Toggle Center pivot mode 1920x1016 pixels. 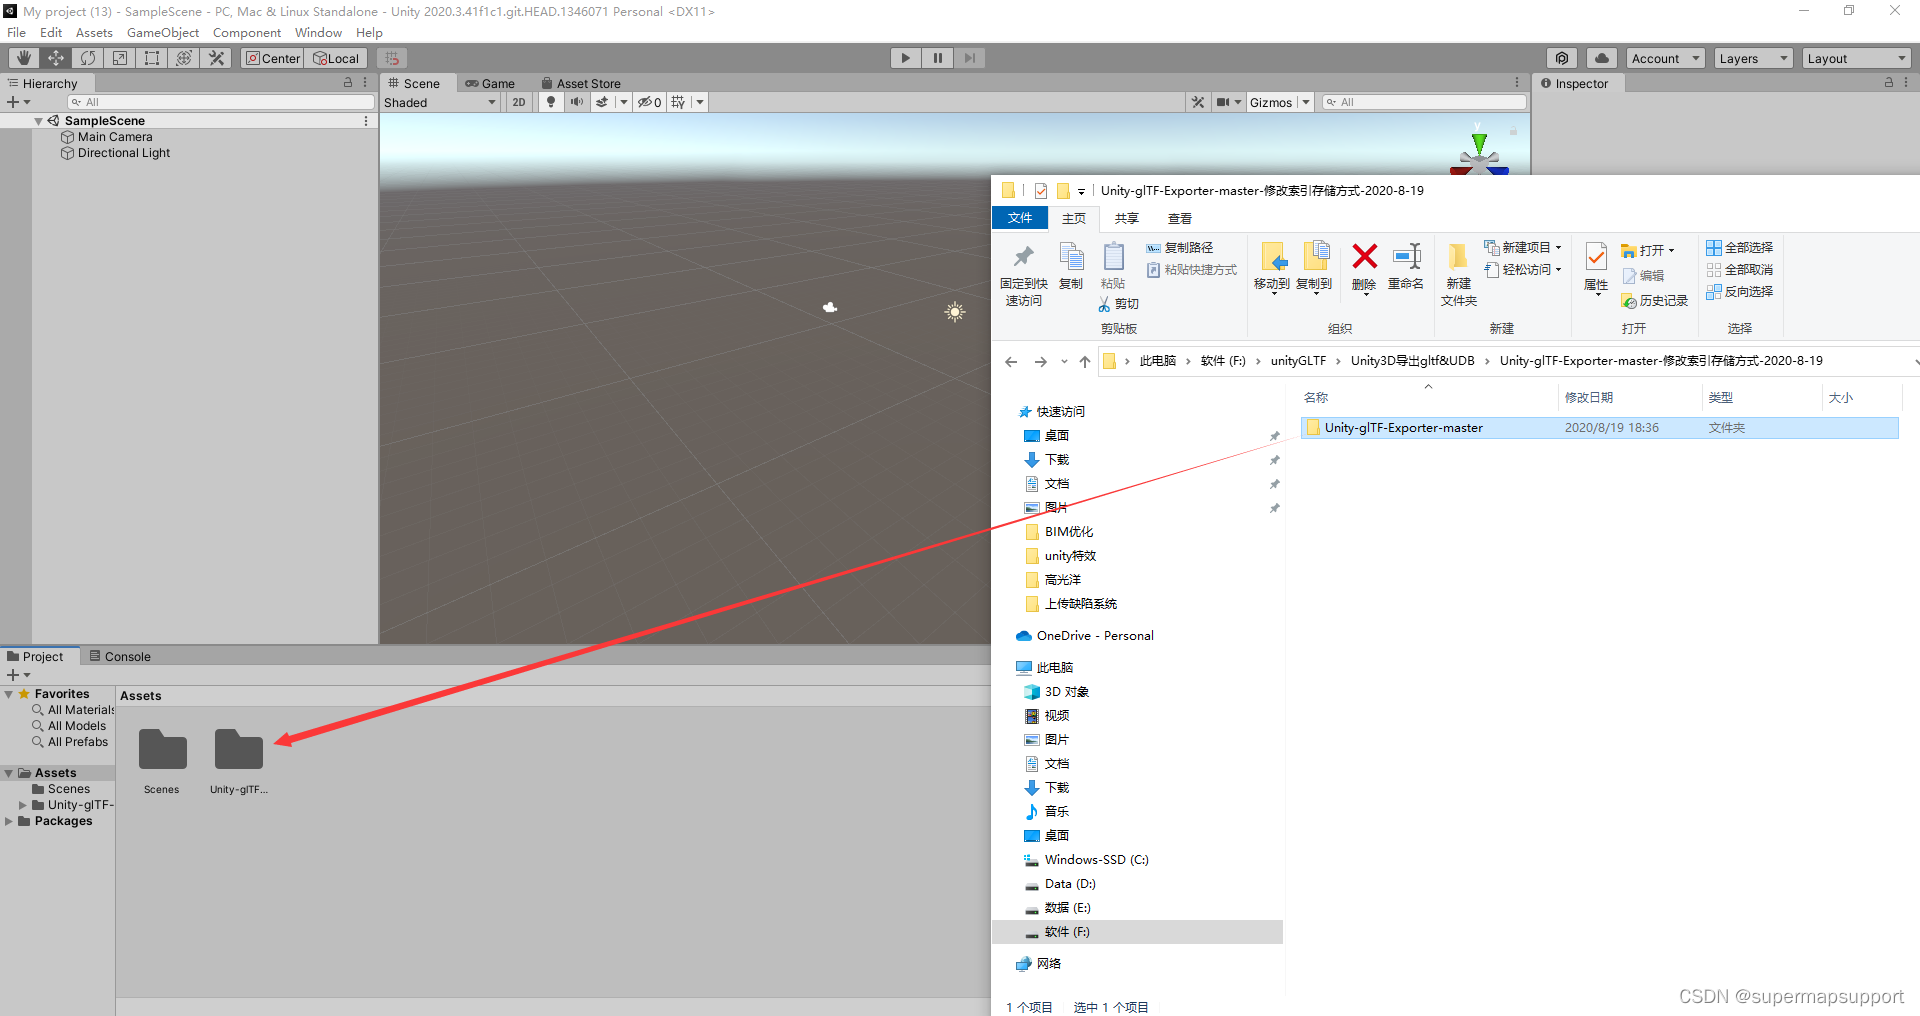pyautogui.click(x=271, y=57)
